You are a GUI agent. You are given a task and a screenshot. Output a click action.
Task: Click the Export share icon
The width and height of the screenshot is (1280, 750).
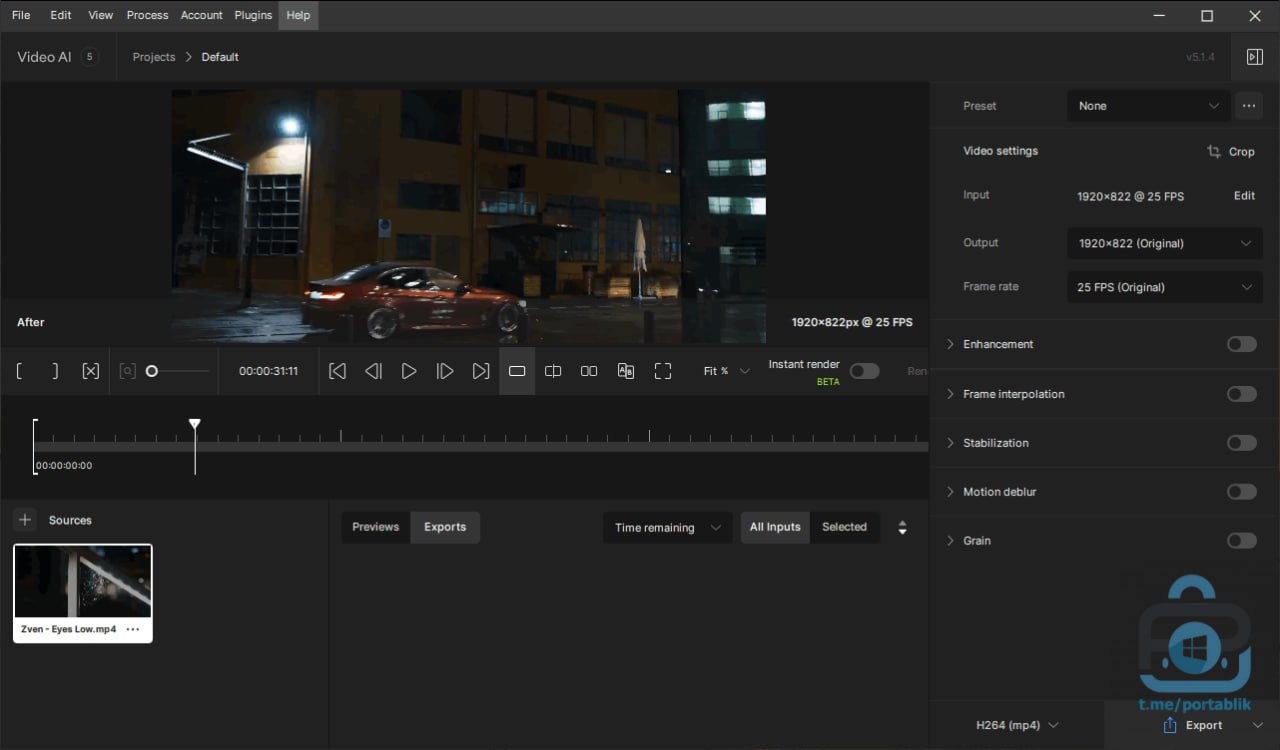coord(1170,725)
